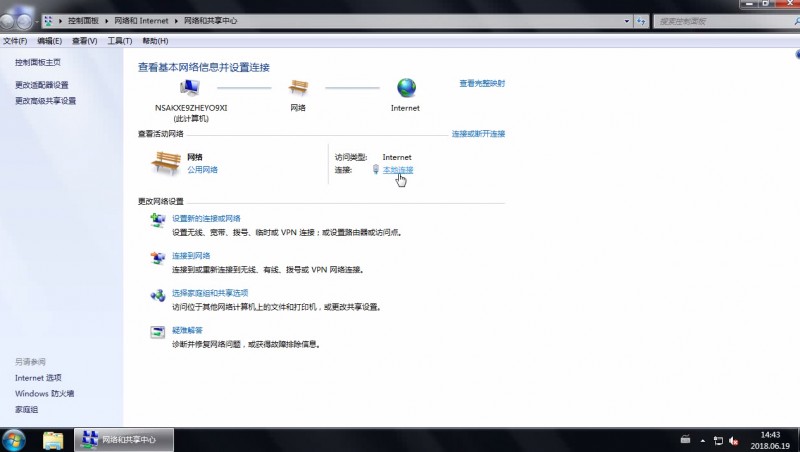Open the 工具(T) menu
800x452 pixels.
tap(119, 41)
